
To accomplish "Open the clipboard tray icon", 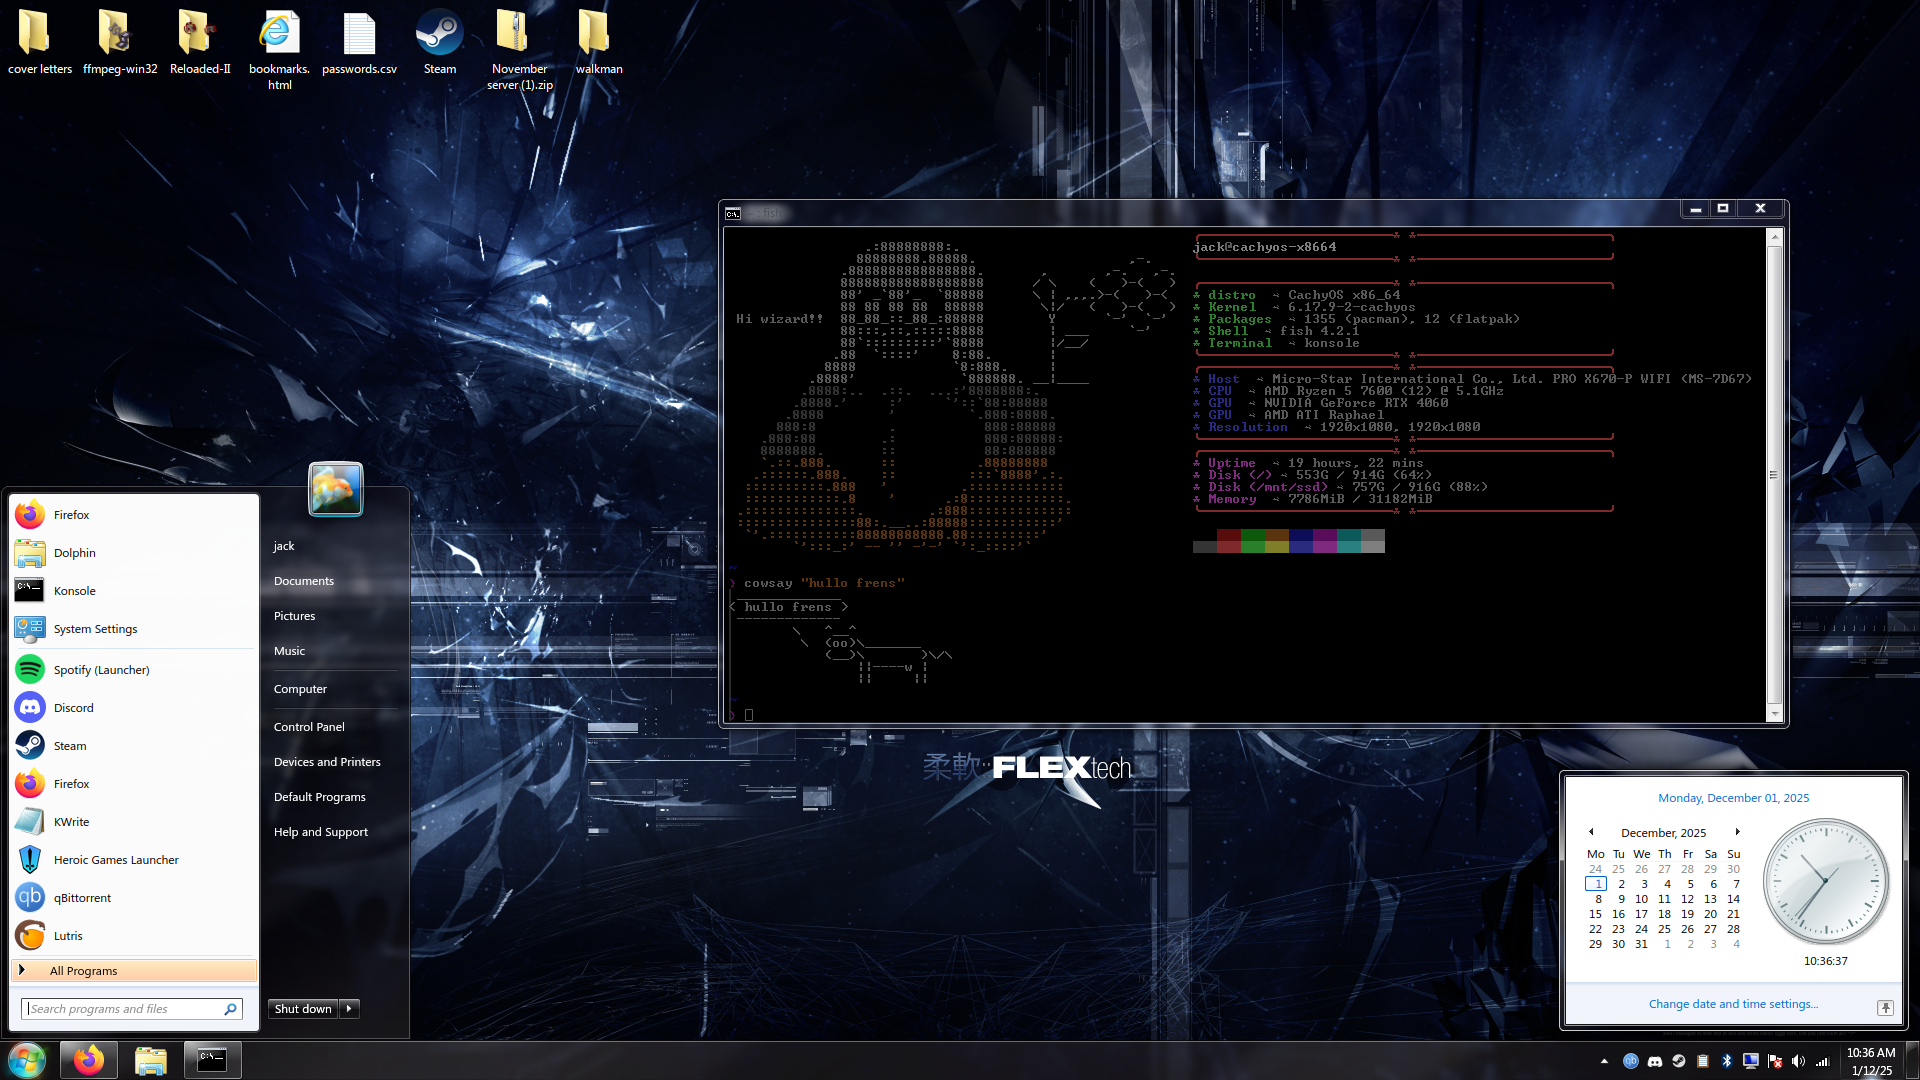I will coord(1702,1061).
